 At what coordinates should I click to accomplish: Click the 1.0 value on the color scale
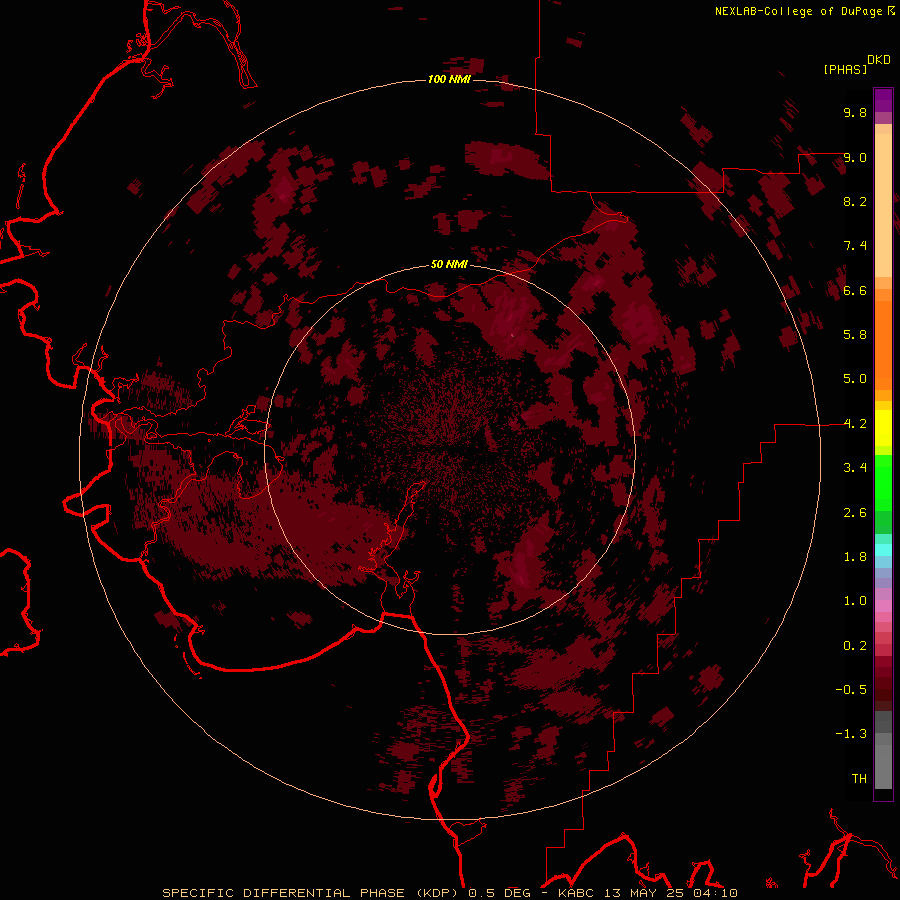pyautogui.click(x=855, y=601)
